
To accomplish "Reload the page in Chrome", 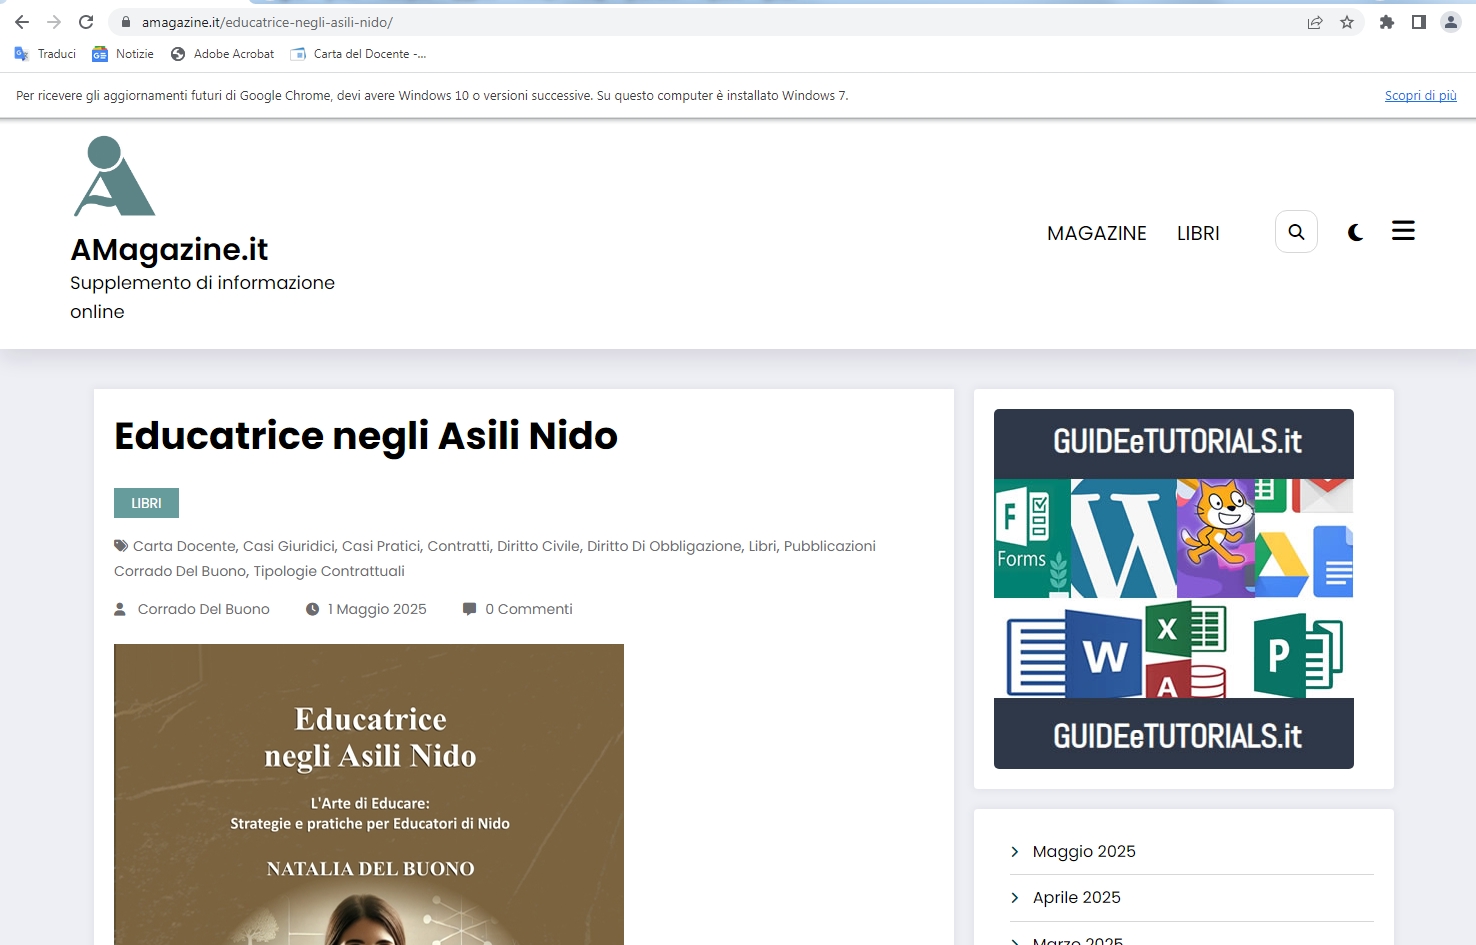I will tap(86, 22).
